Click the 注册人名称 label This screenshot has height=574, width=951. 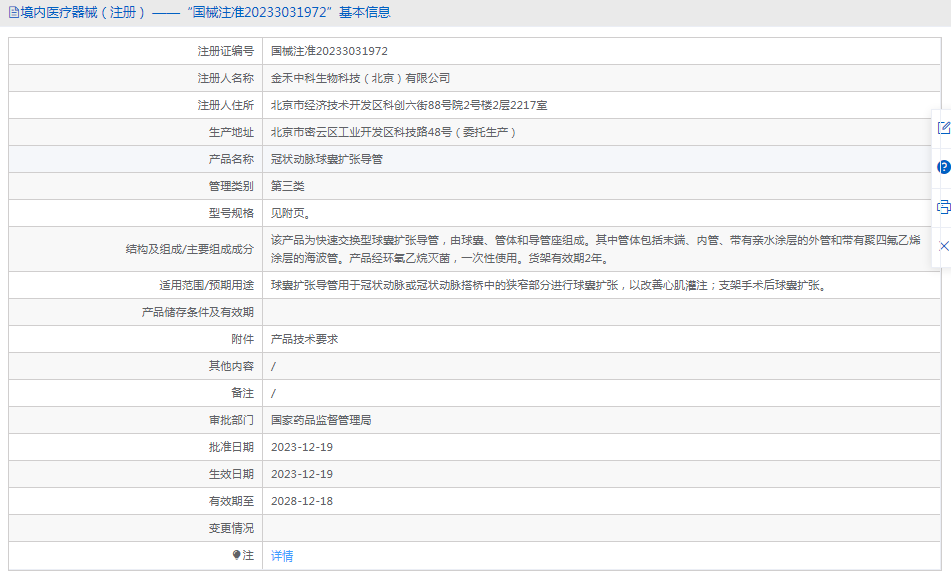tap(226, 78)
